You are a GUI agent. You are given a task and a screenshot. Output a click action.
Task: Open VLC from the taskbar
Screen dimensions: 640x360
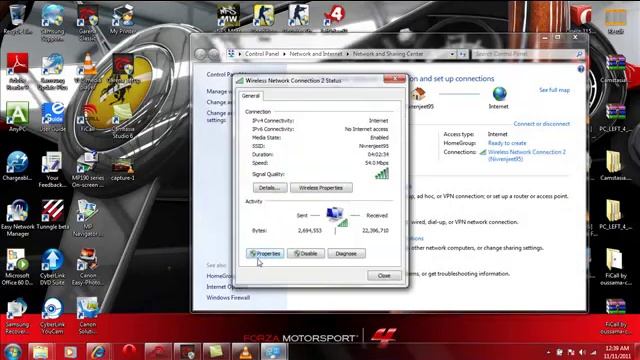(245, 351)
